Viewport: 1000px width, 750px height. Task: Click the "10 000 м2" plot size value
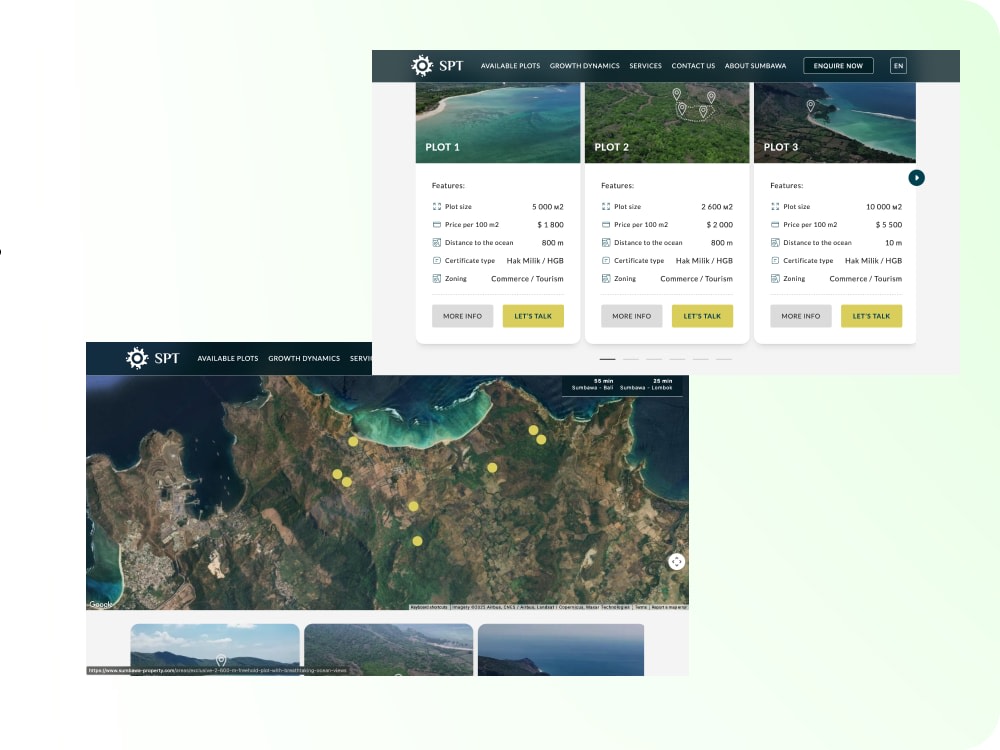click(884, 207)
